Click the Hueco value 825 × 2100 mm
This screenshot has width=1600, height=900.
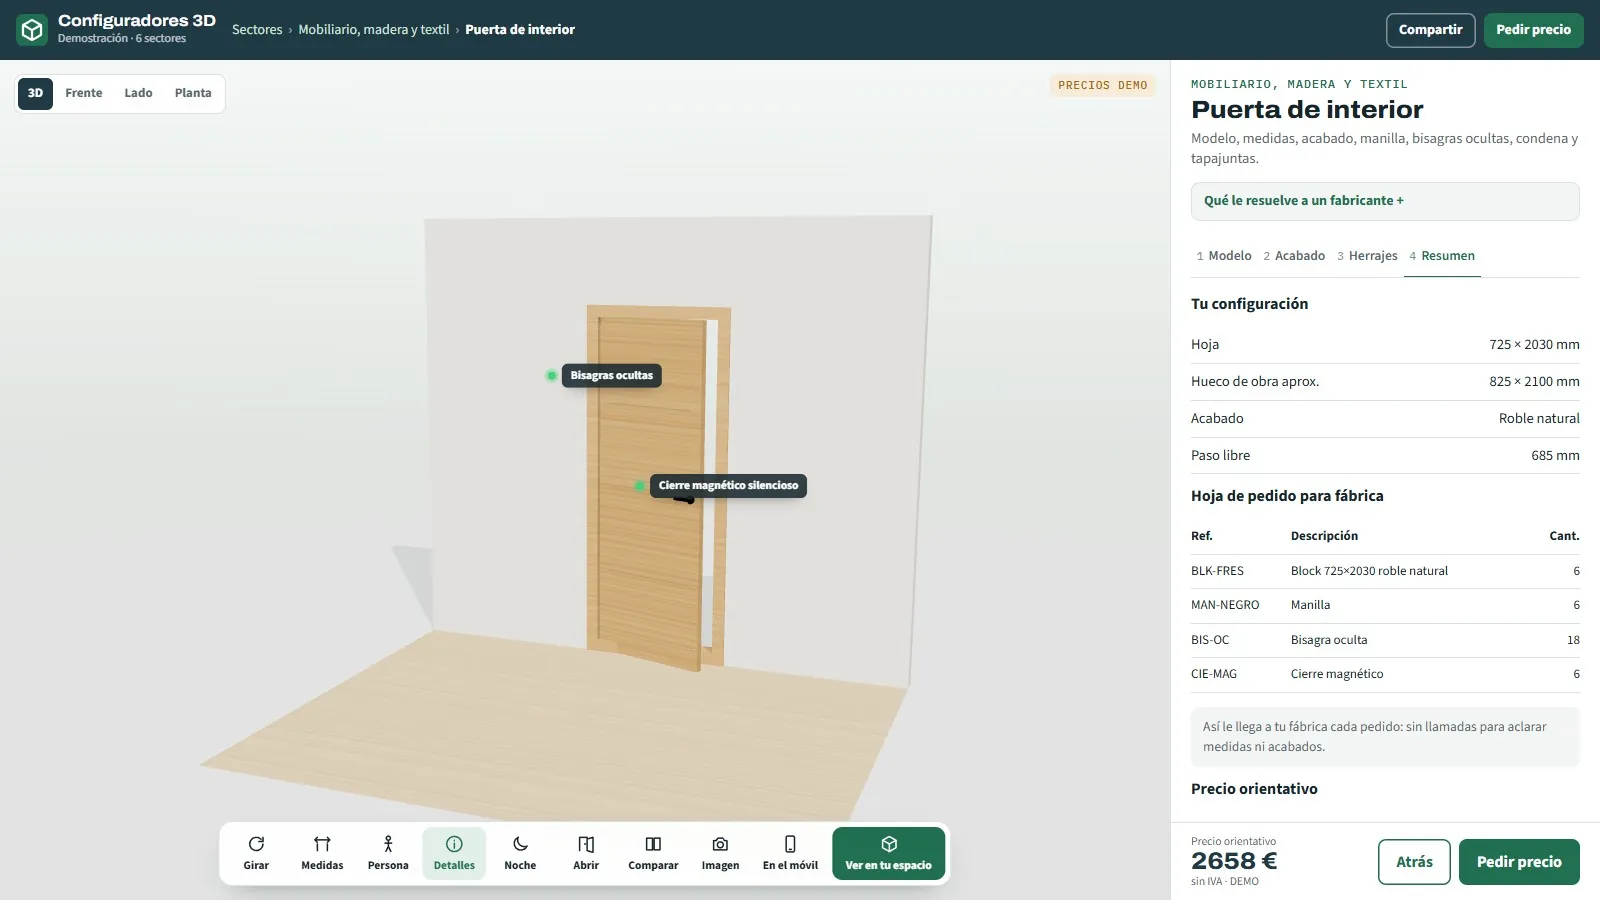pos(1534,382)
